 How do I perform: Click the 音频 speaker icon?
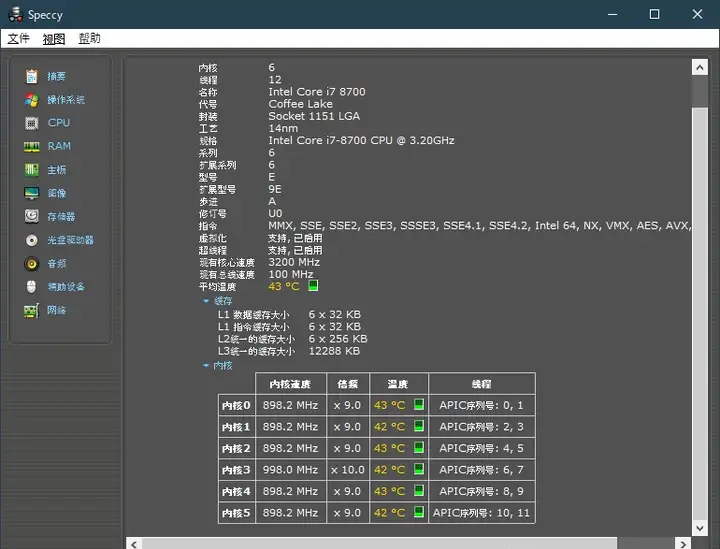pos(31,263)
